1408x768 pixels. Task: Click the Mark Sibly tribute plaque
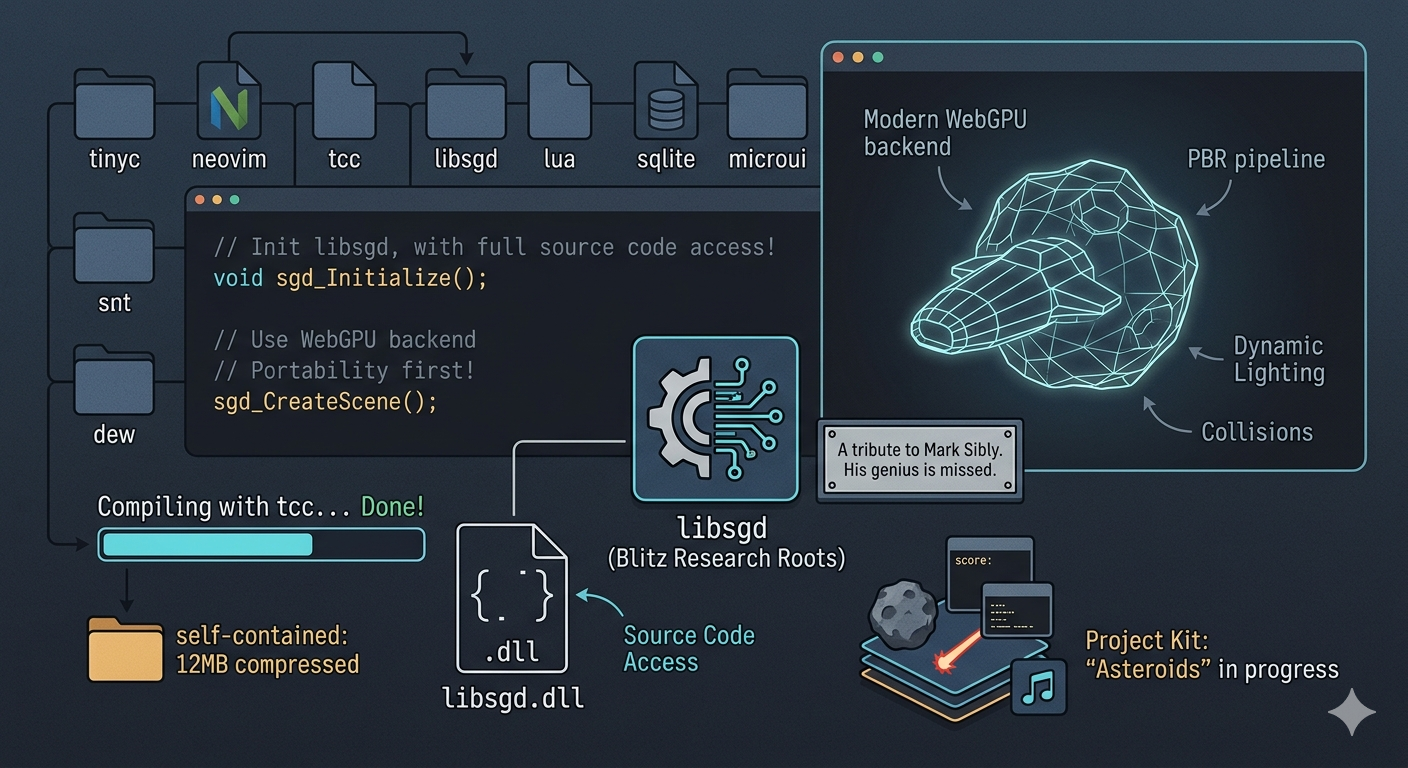click(920, 459)
